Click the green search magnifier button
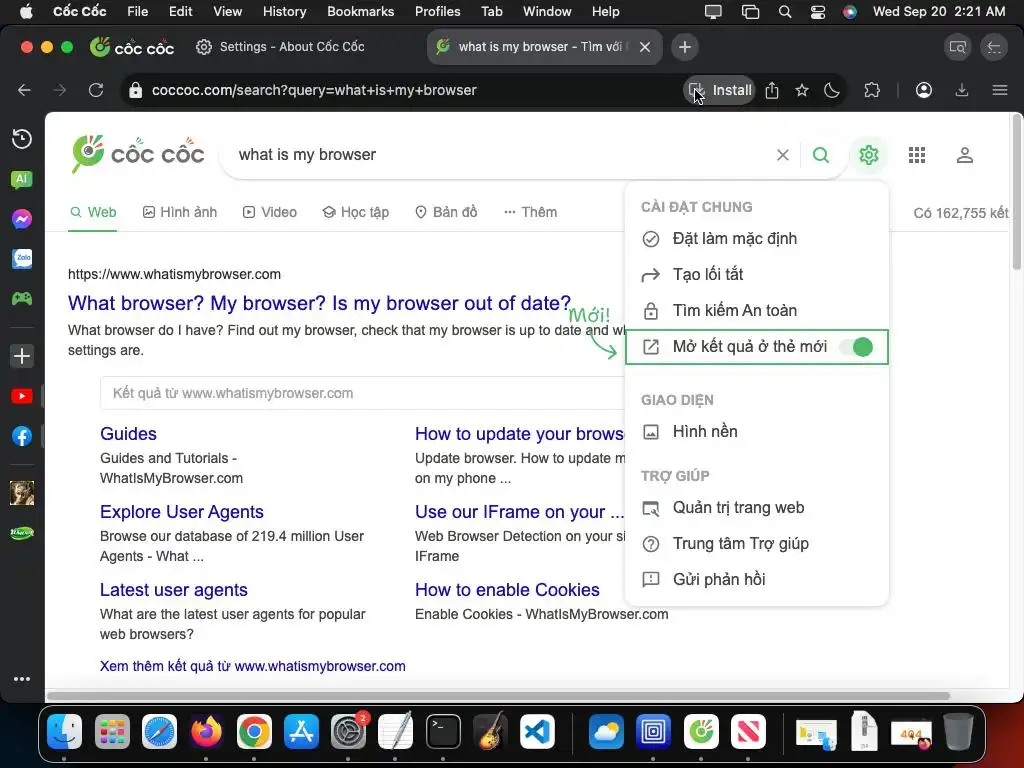Screen dimensions: 1024x768 pyautogui.click(x=821, y=155)
